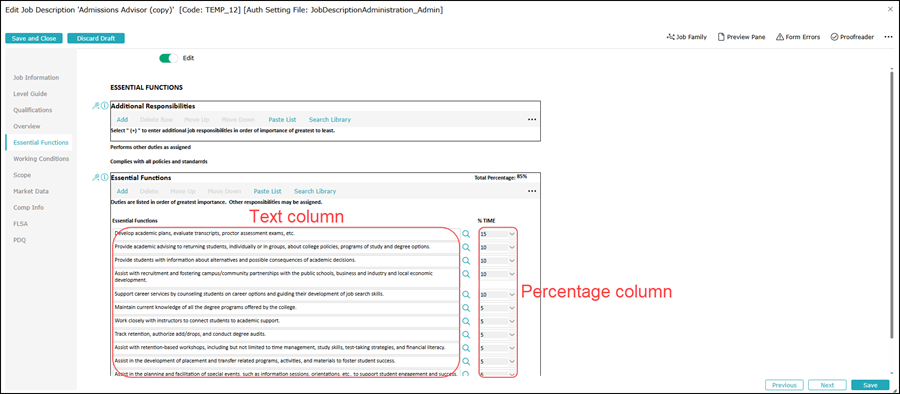
Task: Click search icon for 'Track retention' row
Action: click(466, 335)
